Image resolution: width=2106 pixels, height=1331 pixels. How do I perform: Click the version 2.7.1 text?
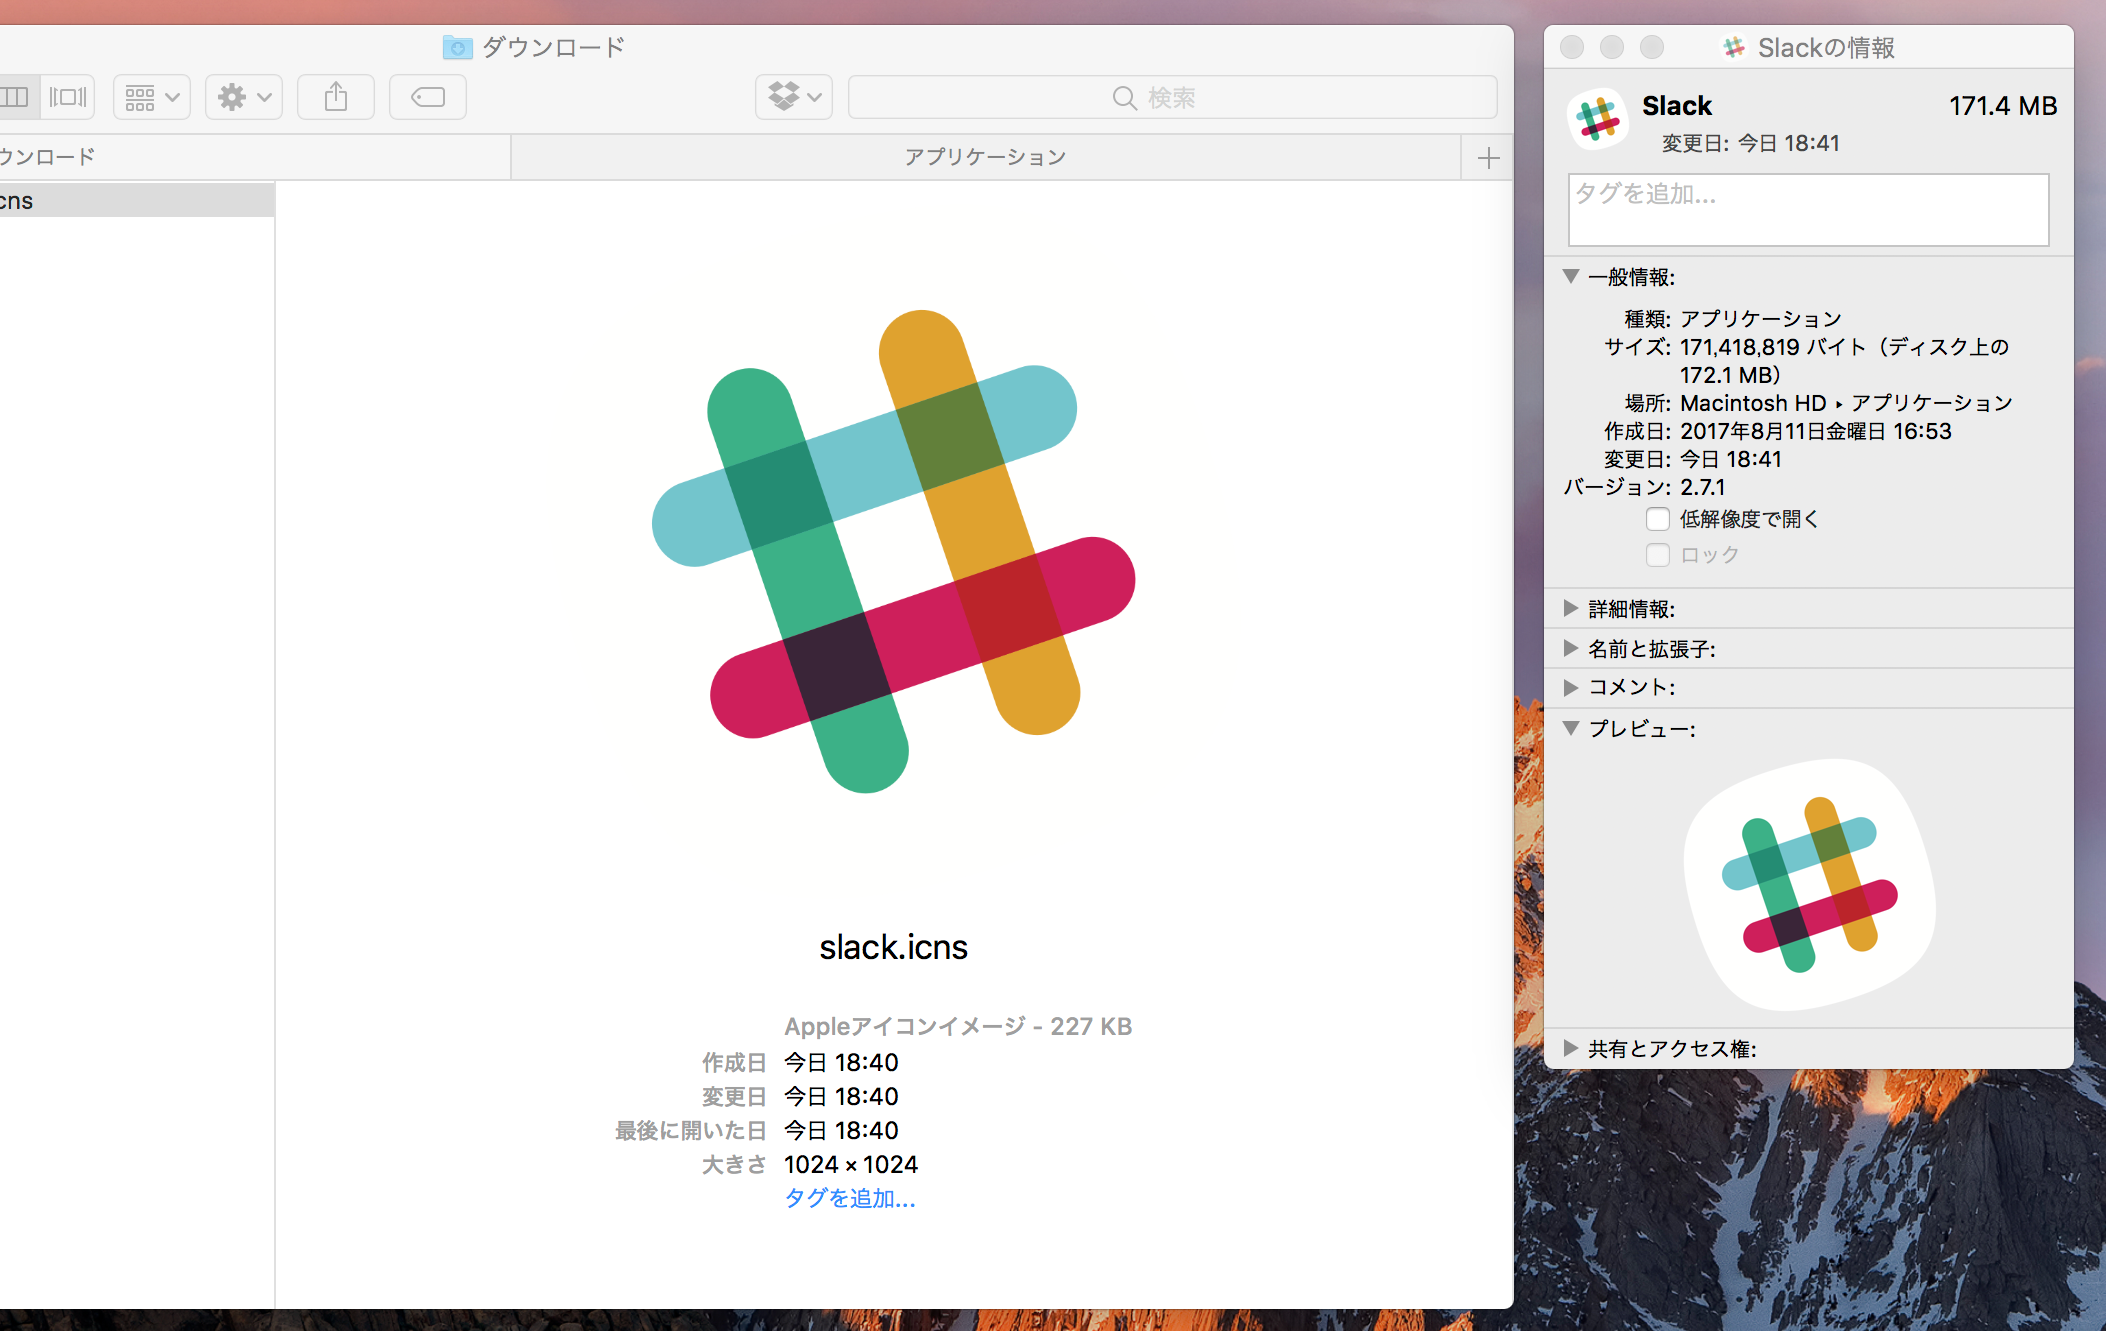point(1703,487)
